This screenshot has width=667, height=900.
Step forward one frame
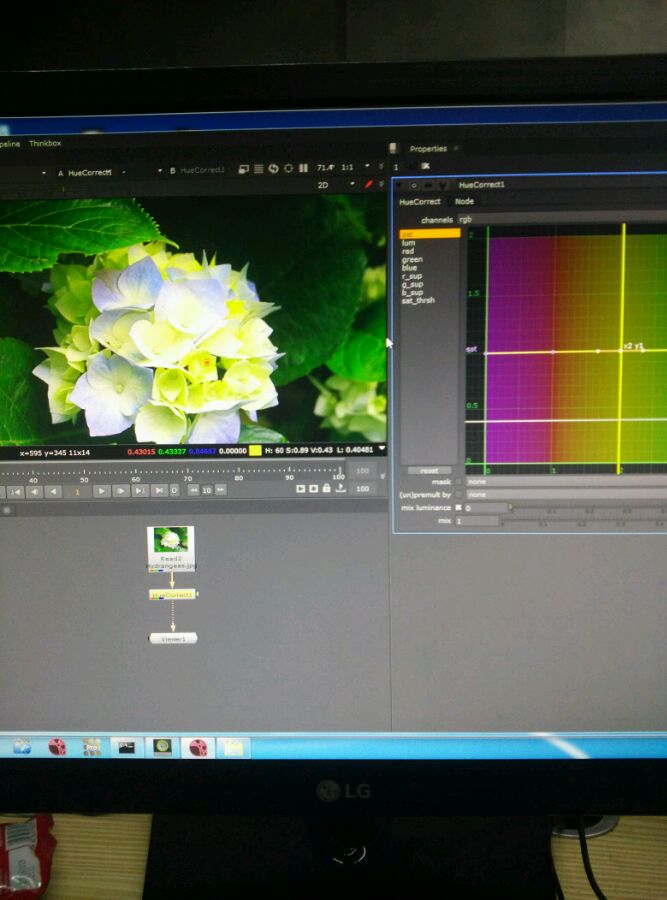(x=121, y=491)
